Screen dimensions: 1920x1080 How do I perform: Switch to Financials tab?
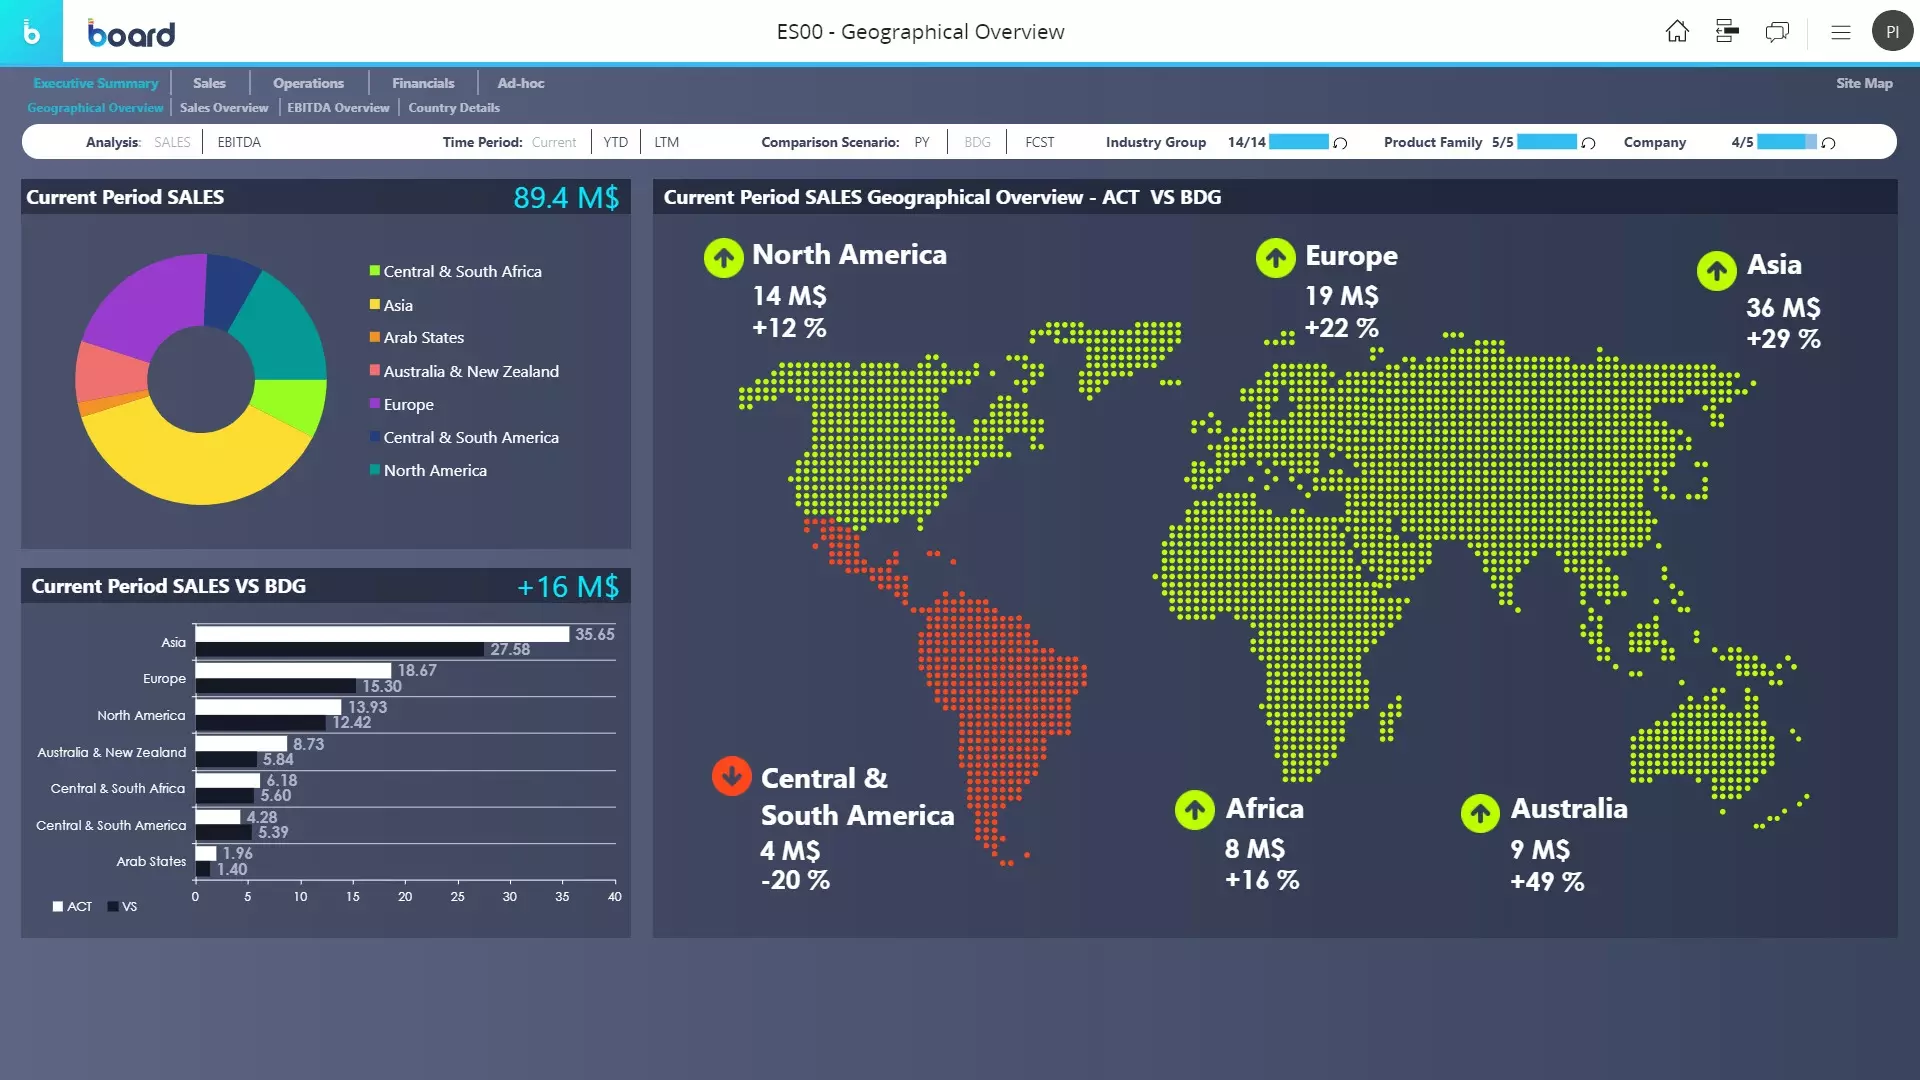[x=423, y=83]
